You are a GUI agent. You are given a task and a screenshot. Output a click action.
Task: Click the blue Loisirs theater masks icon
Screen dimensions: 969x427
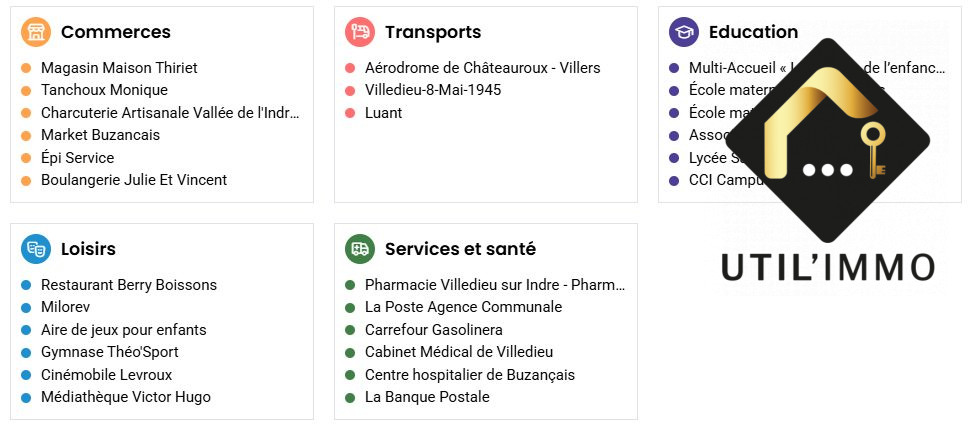[36, 249]
